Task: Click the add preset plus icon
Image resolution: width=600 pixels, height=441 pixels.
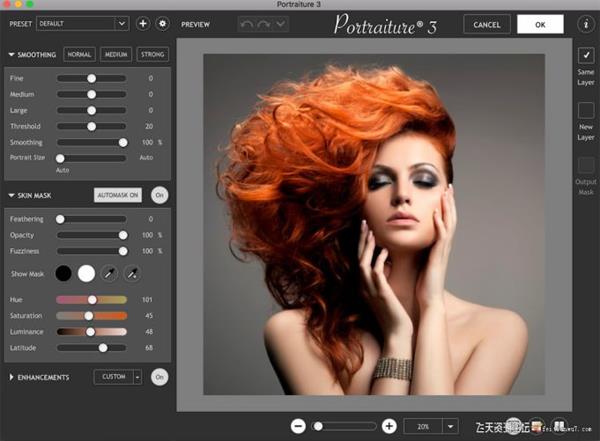Action: coord(143,22)
